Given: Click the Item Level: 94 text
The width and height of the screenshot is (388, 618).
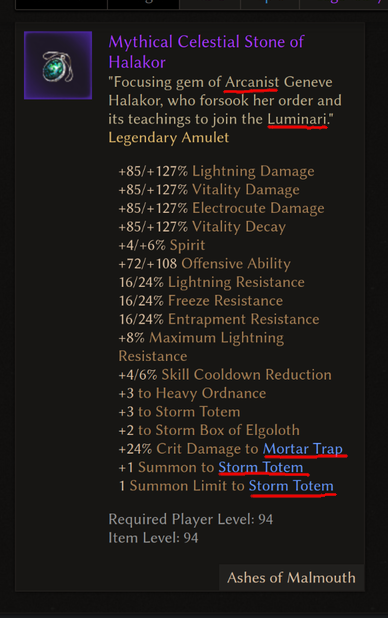Looking at the screenshot, I should pos(153,538).
